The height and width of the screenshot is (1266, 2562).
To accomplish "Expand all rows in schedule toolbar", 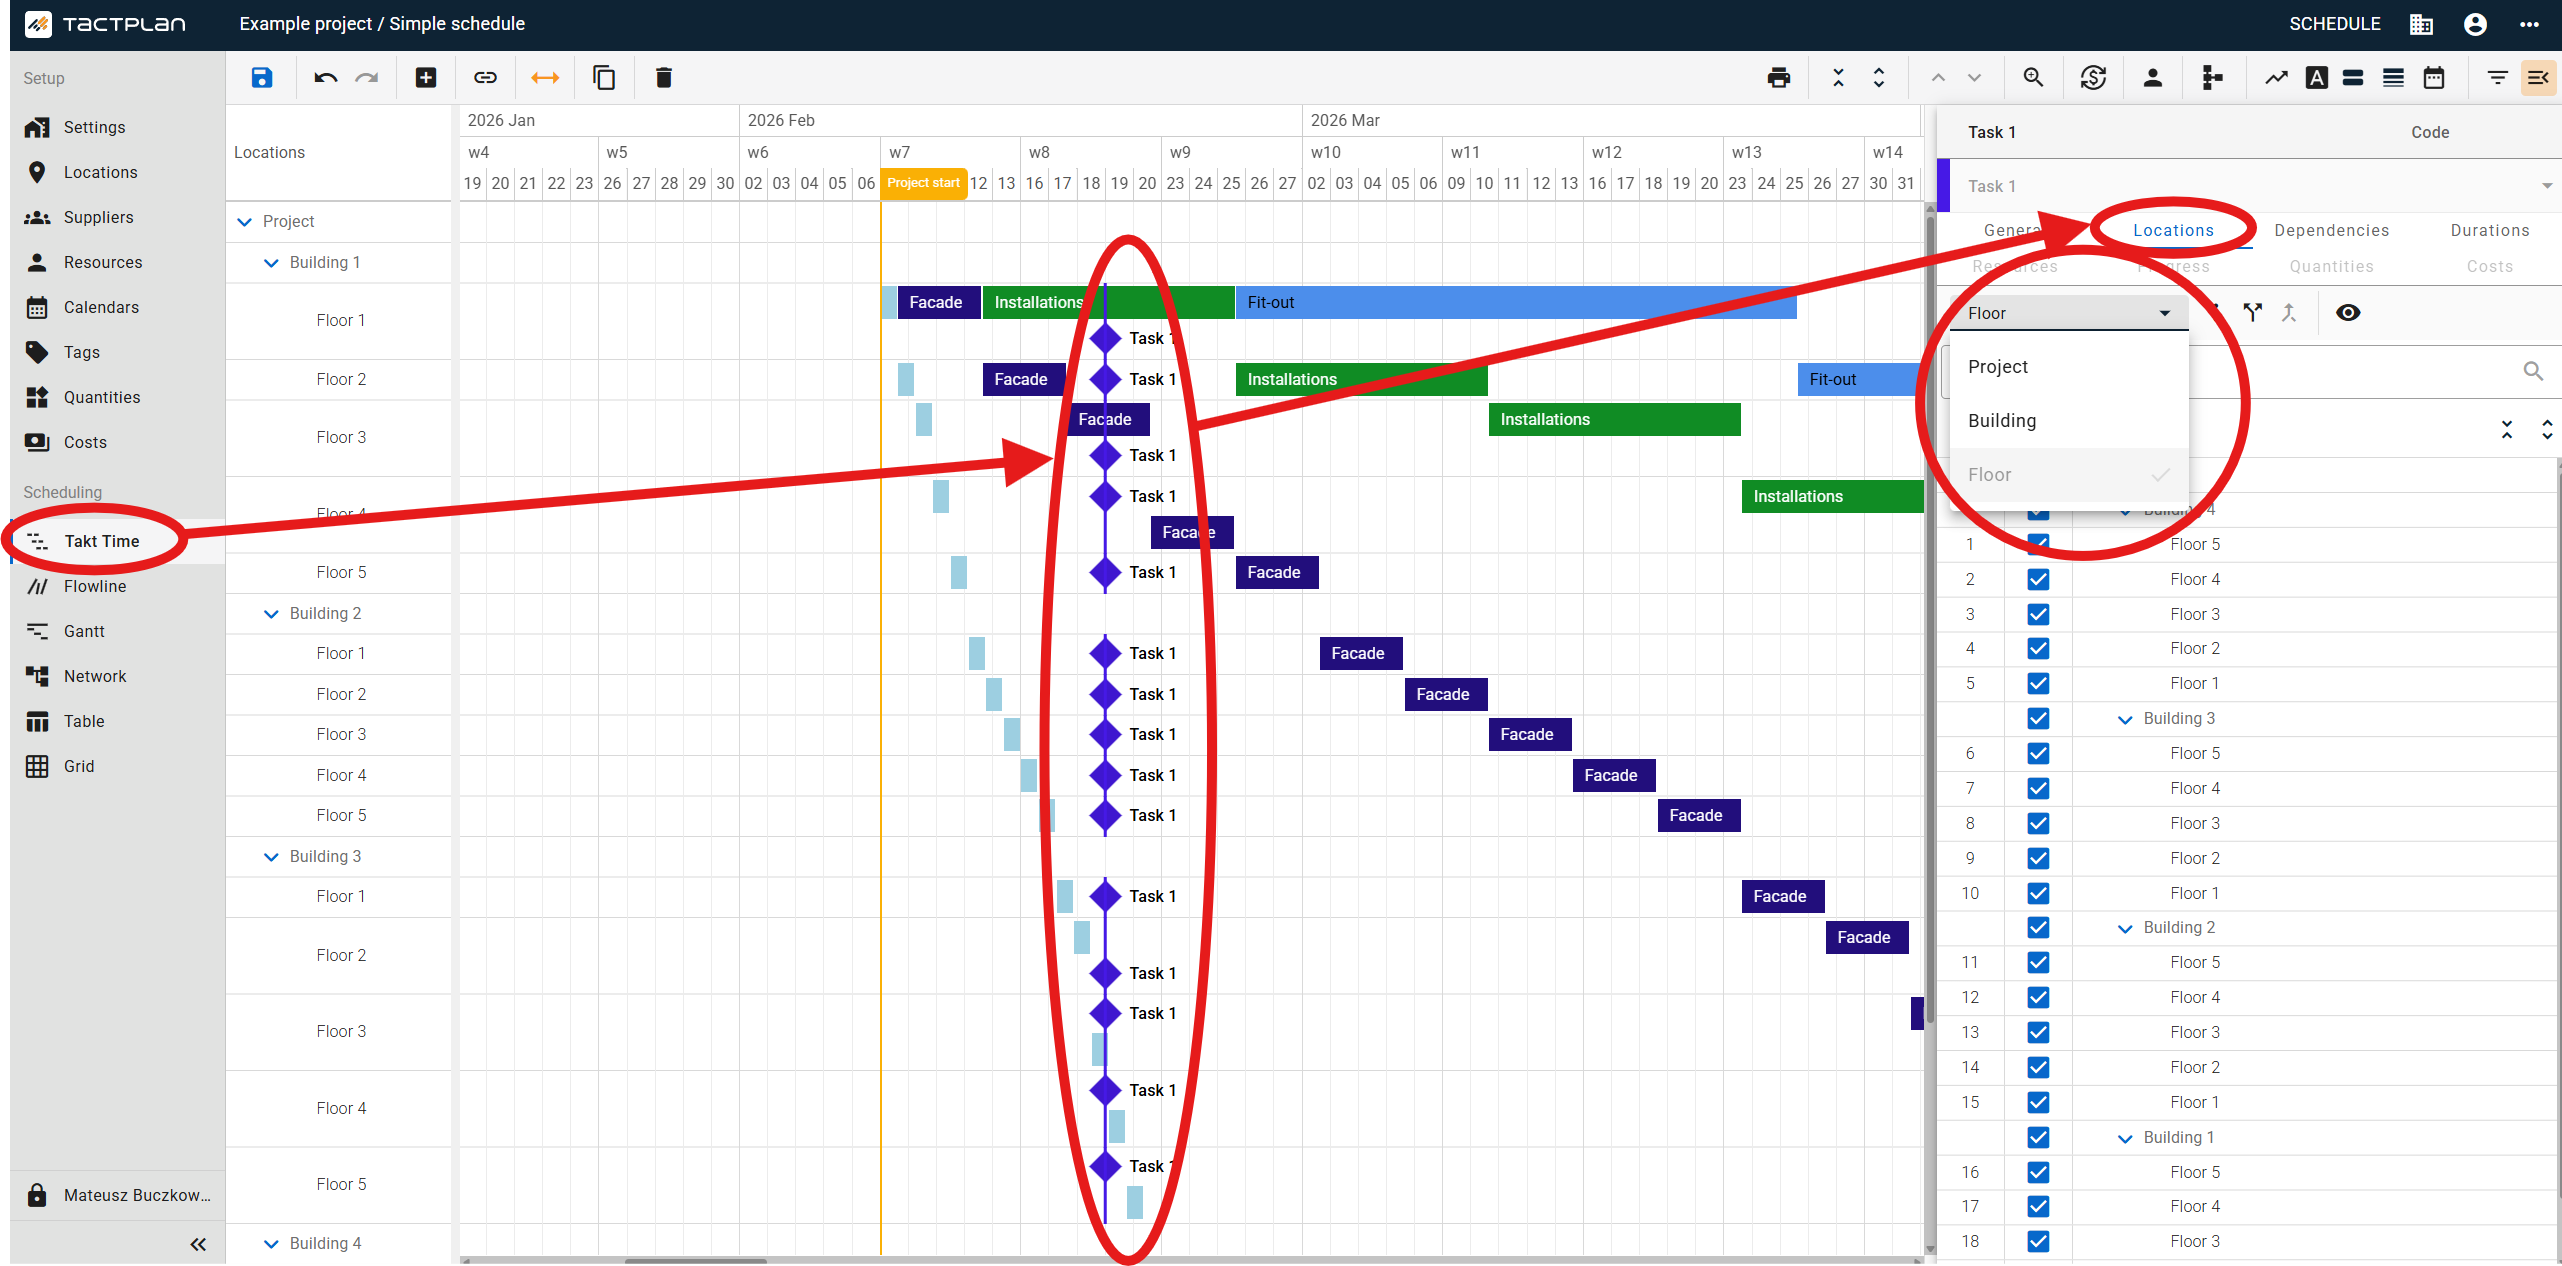I will click(1879, 78).
